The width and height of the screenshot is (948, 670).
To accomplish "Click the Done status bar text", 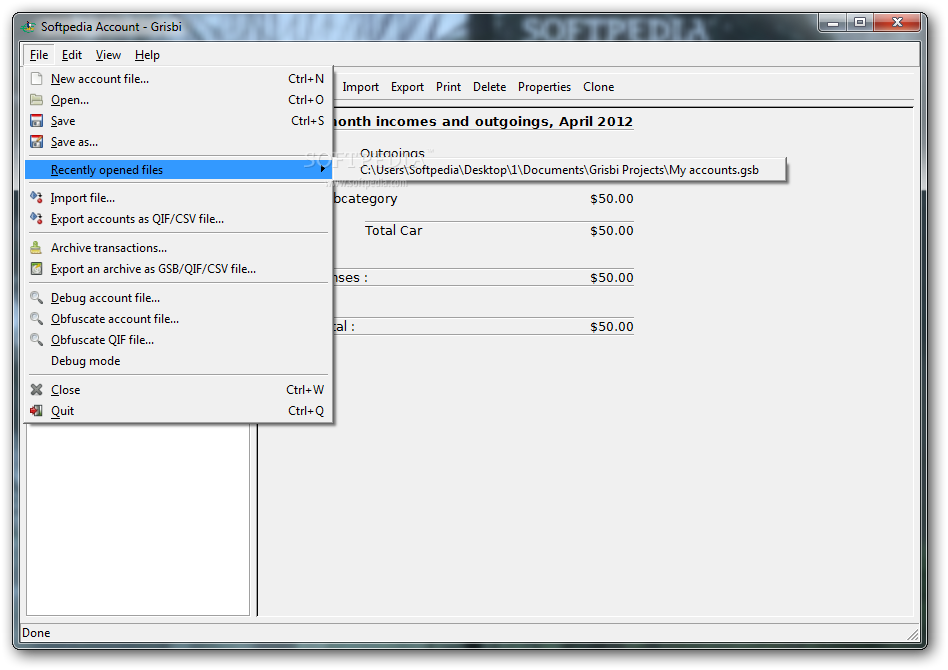I will [x=36, y=633].
